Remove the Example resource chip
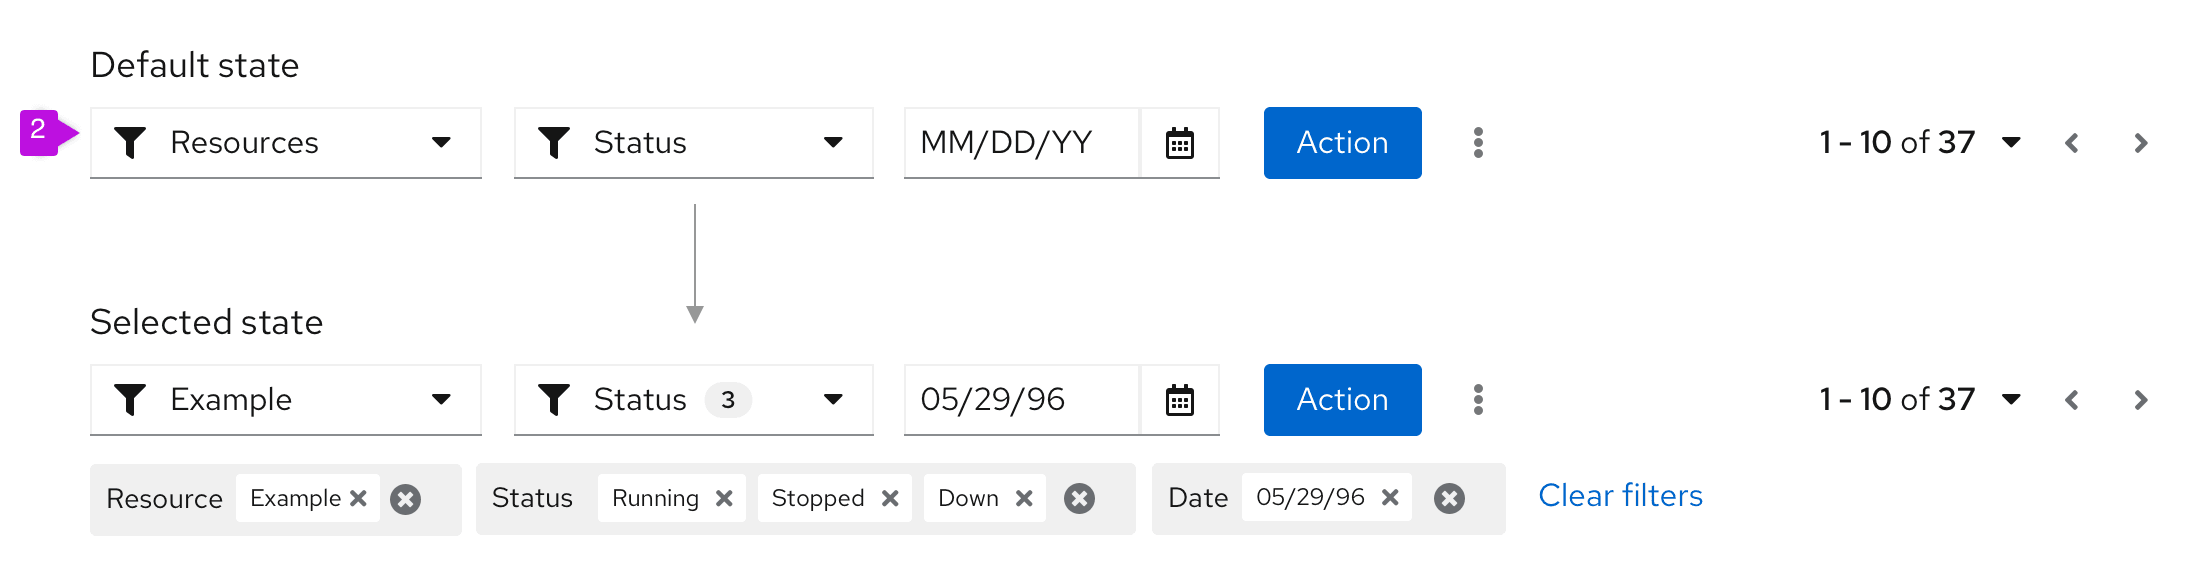Screen dimensions: 2200x584 [358, 498]
